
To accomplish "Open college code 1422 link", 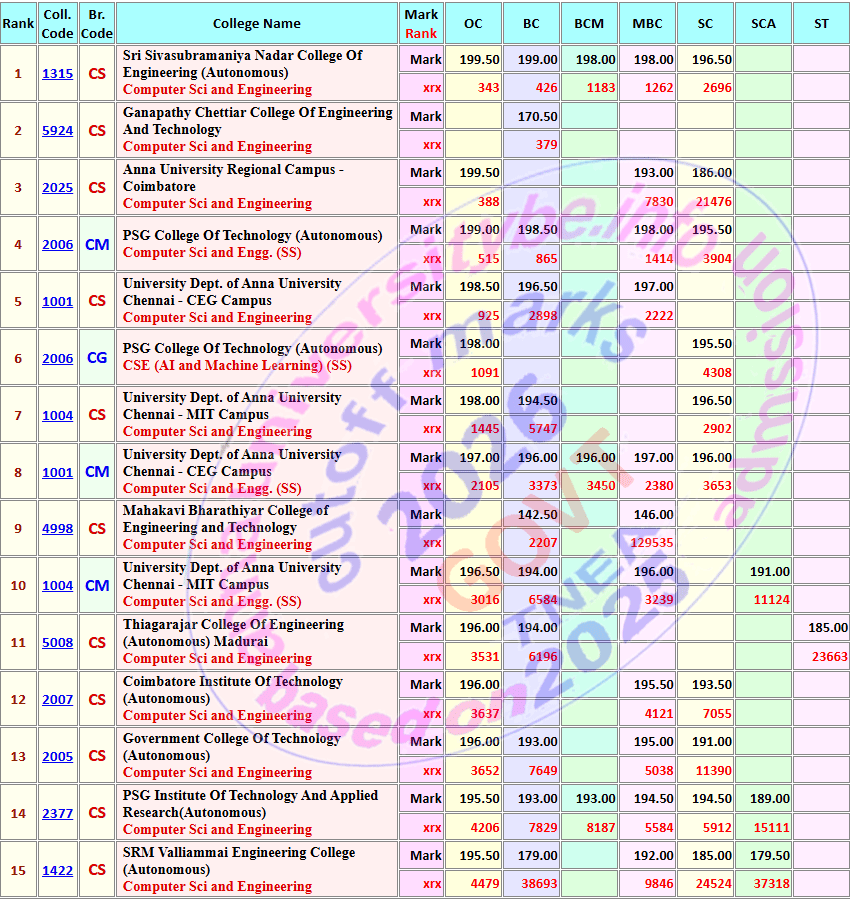I will click(x=57, y=870).
